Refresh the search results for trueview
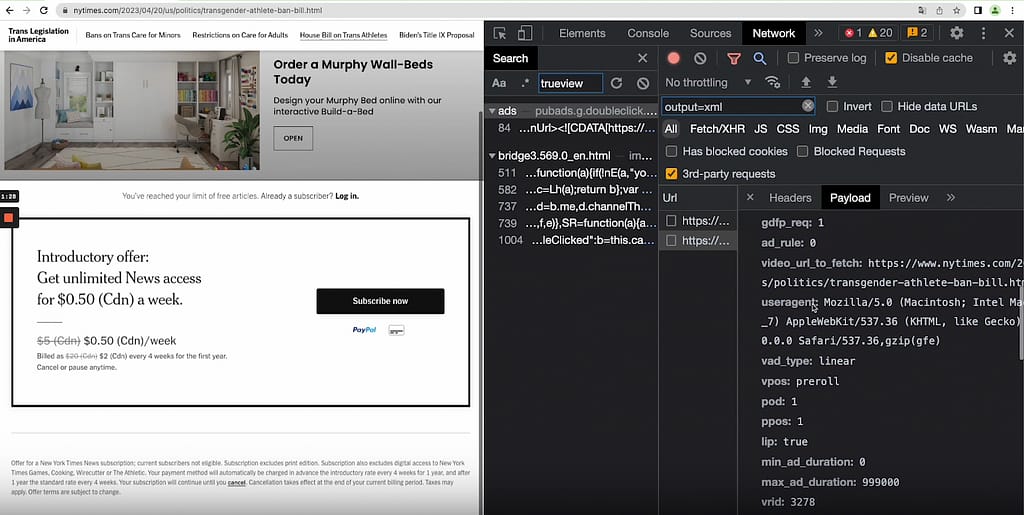Screen dimensions: 1024x515 click(617, 83)
